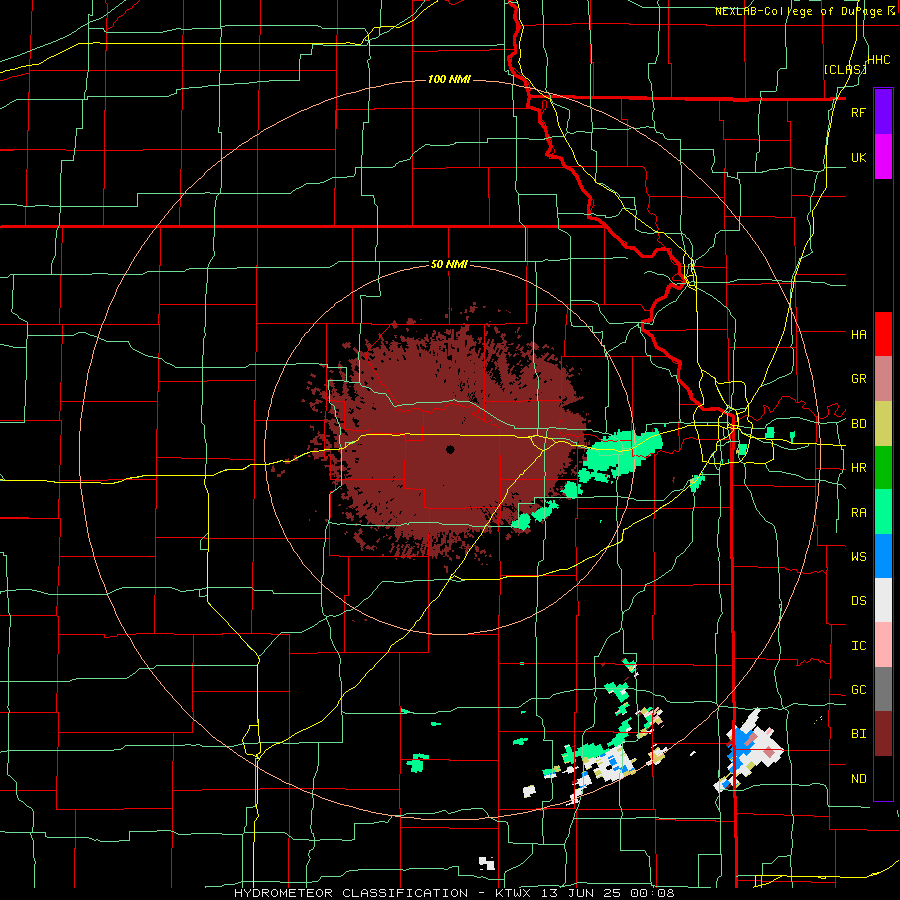This screenshot has width=900, height=900.
Task: Select the white DS legend swatch
Action: click(x=883, y=600)
